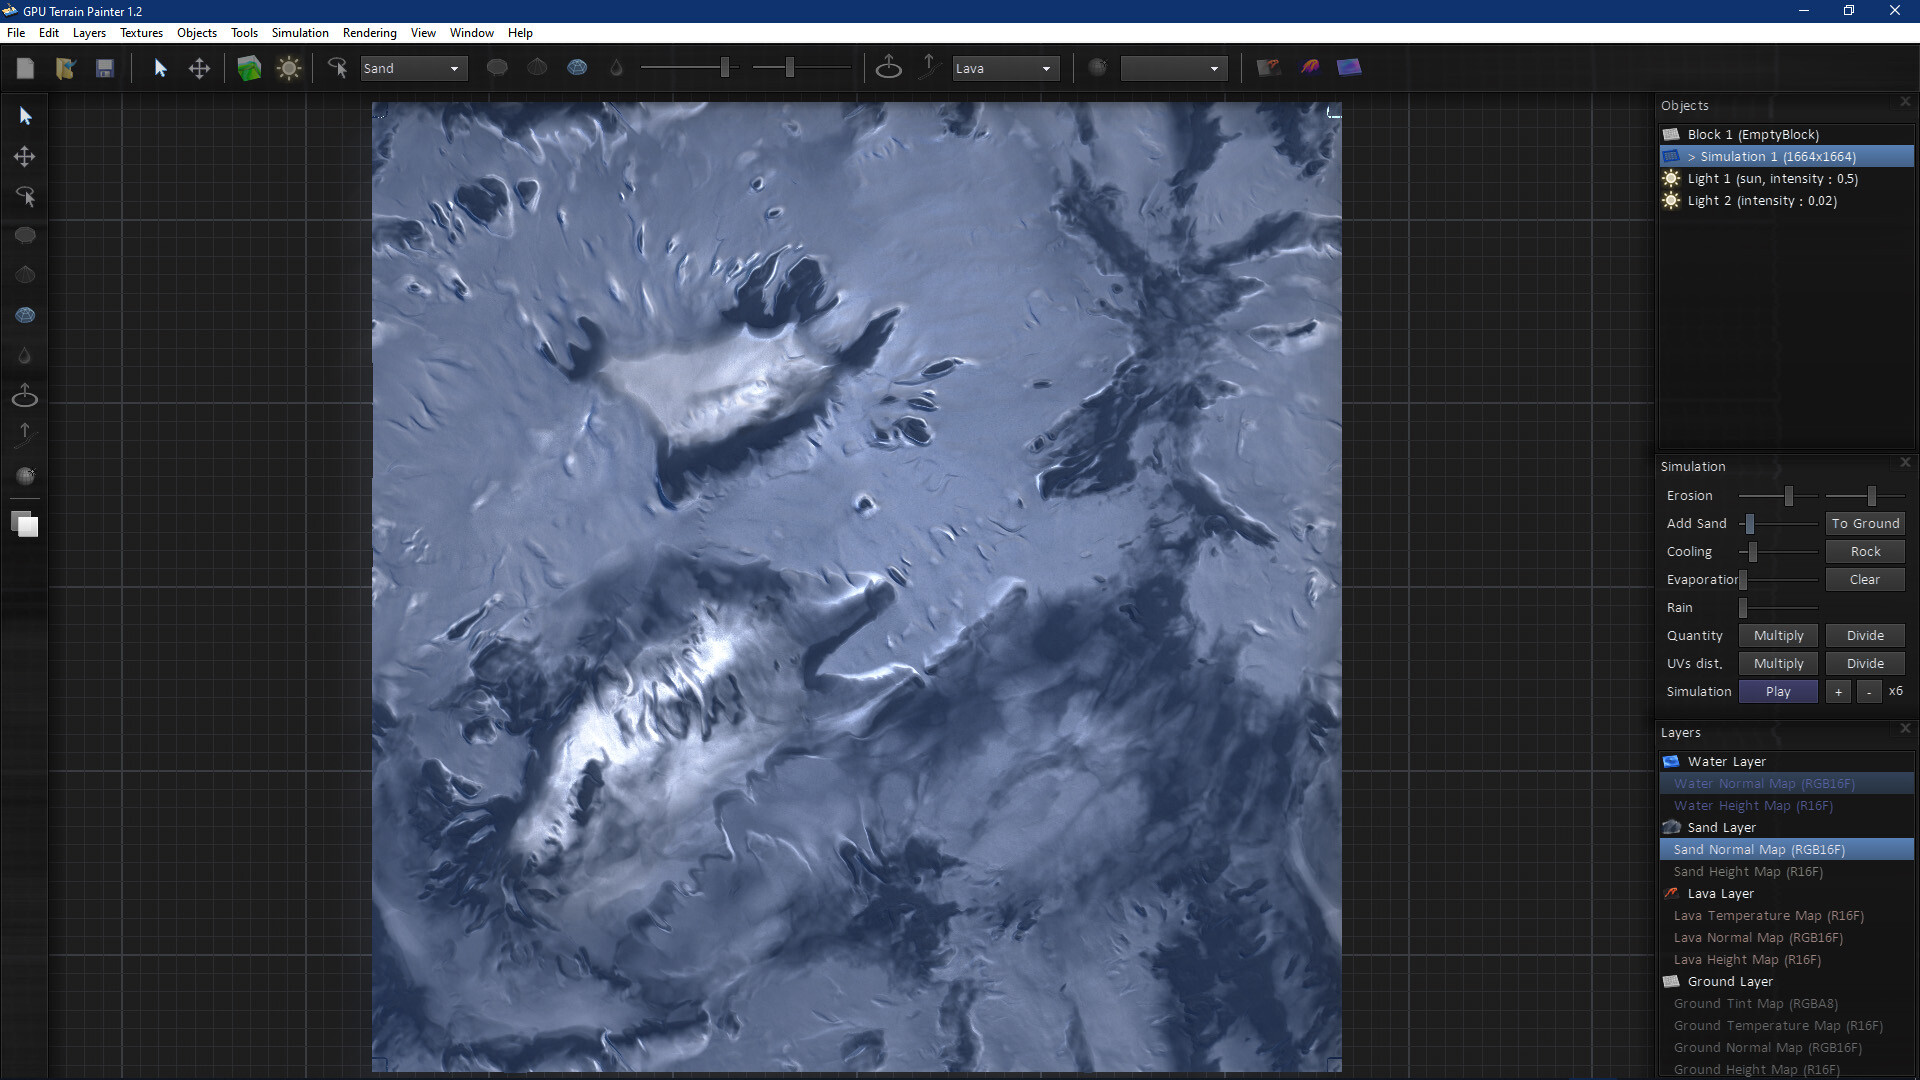Screen dimensions: 1920x1080
Task: Create a new file with the blank page icon
Action: click(x=25, y=67)
